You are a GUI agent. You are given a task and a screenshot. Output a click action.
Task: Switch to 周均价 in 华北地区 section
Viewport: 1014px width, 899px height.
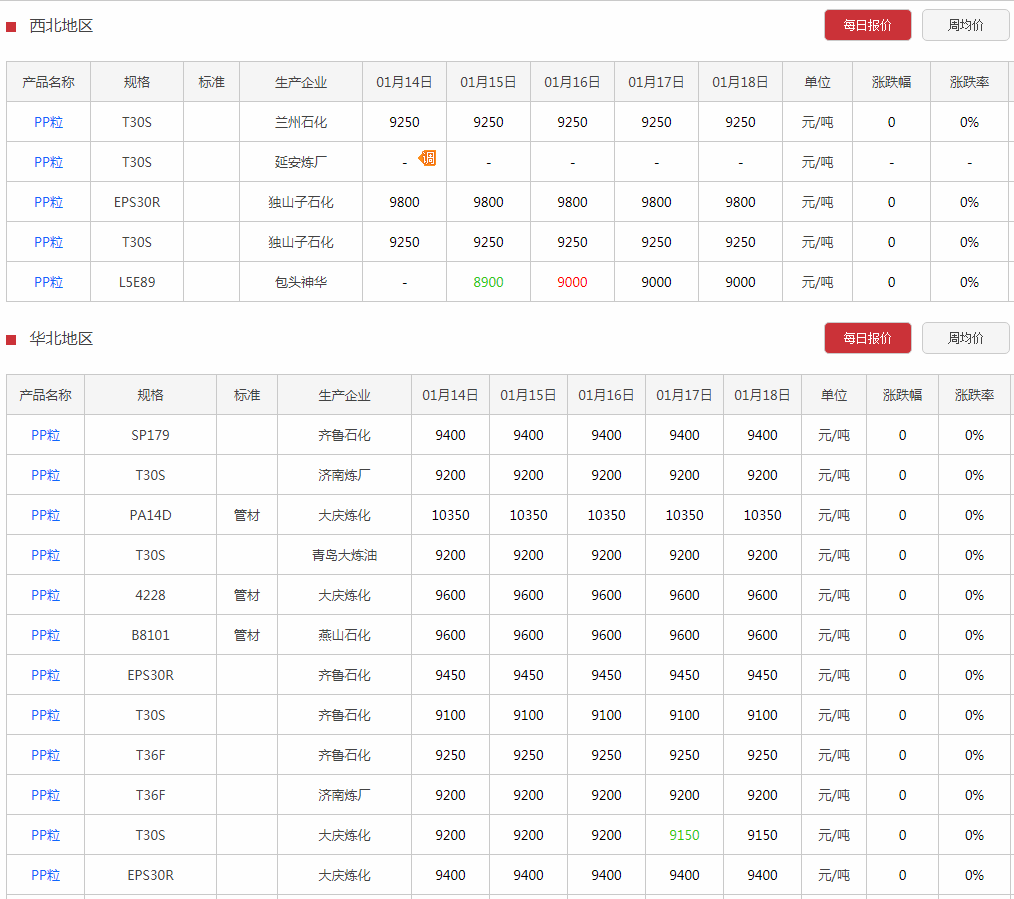[965, 338]
